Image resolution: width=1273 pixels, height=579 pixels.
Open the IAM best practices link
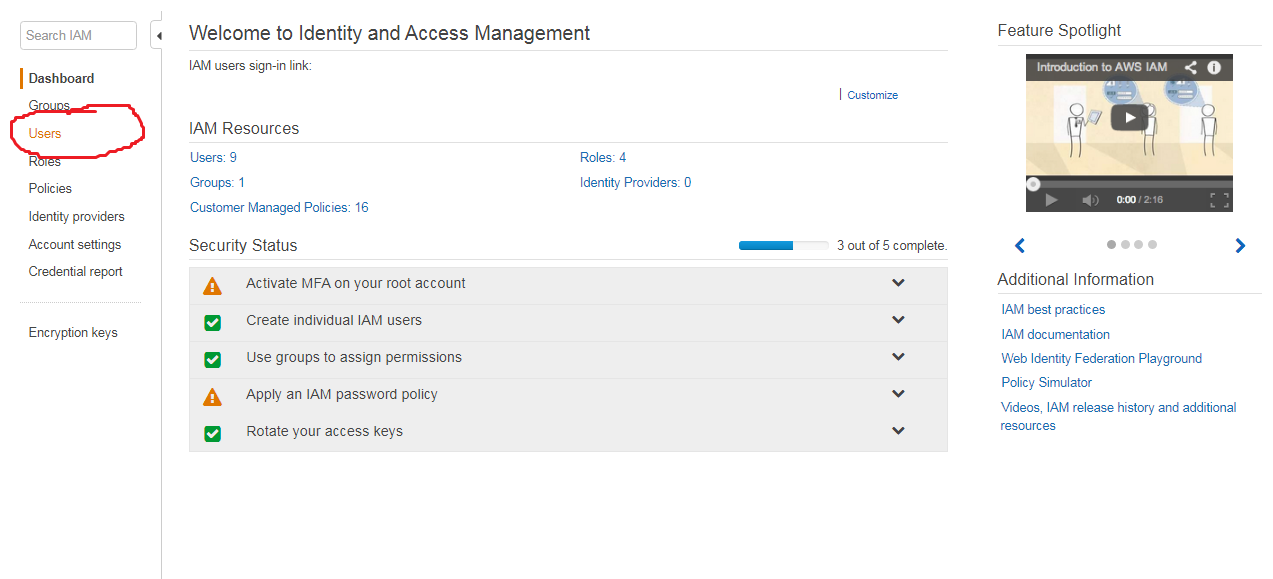[x=1053, y=310]
